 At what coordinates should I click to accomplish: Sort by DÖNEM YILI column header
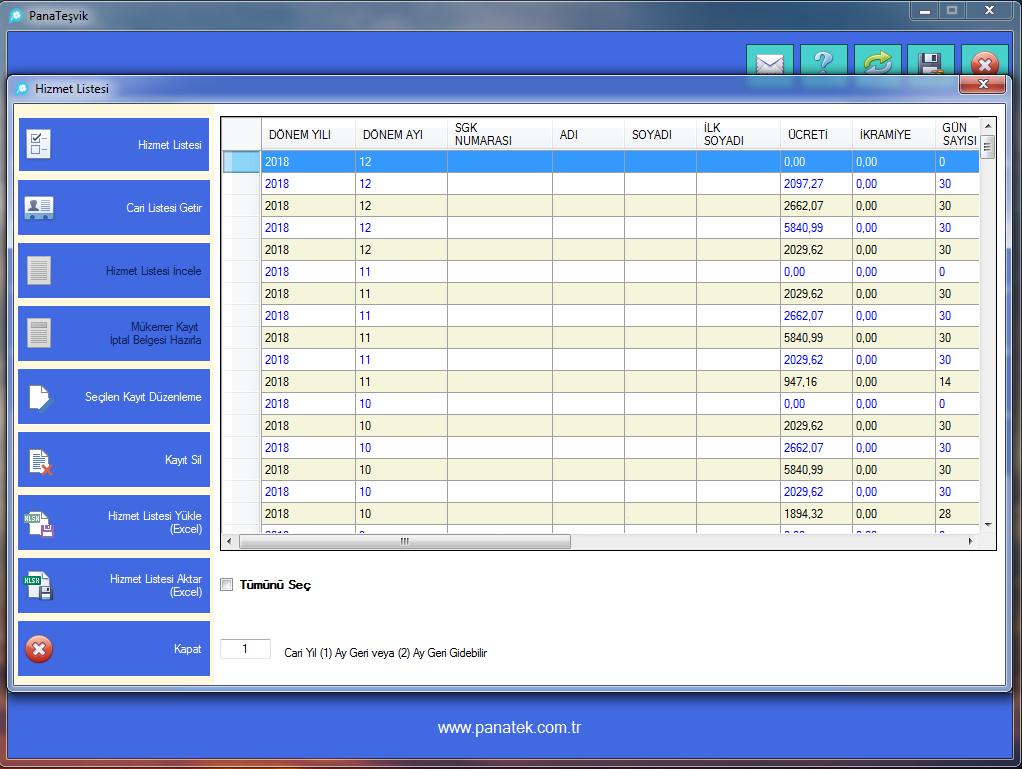click(x=308, y=134)
